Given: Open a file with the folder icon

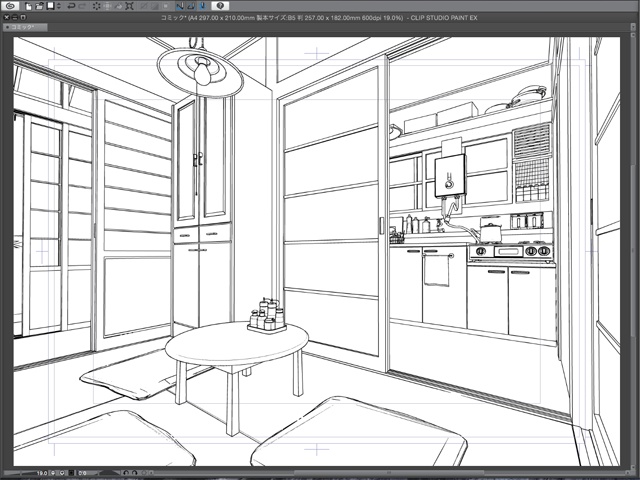Looking at the screenshot, I should click(x=39, y=6).
